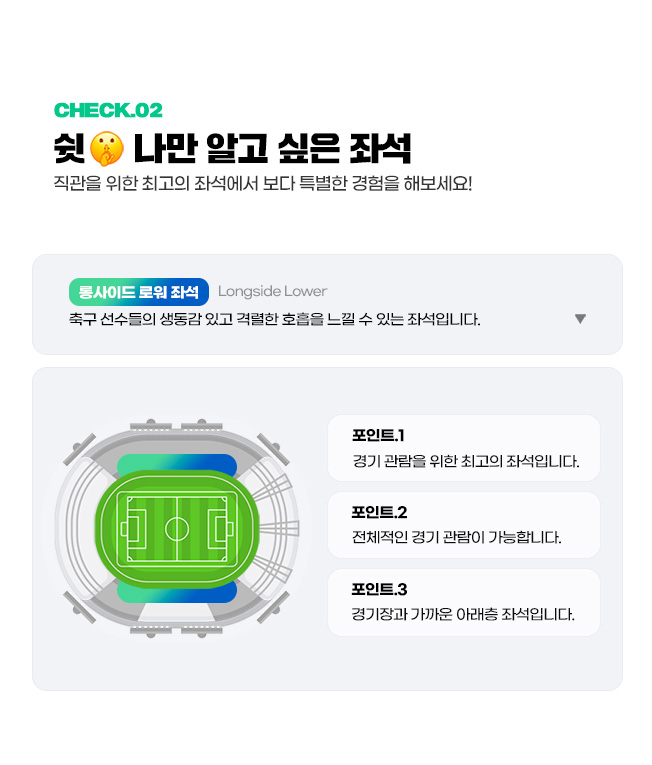Click the shushing face emoji in heading
This screenshot has width=652, height=765.
point(106,148)
